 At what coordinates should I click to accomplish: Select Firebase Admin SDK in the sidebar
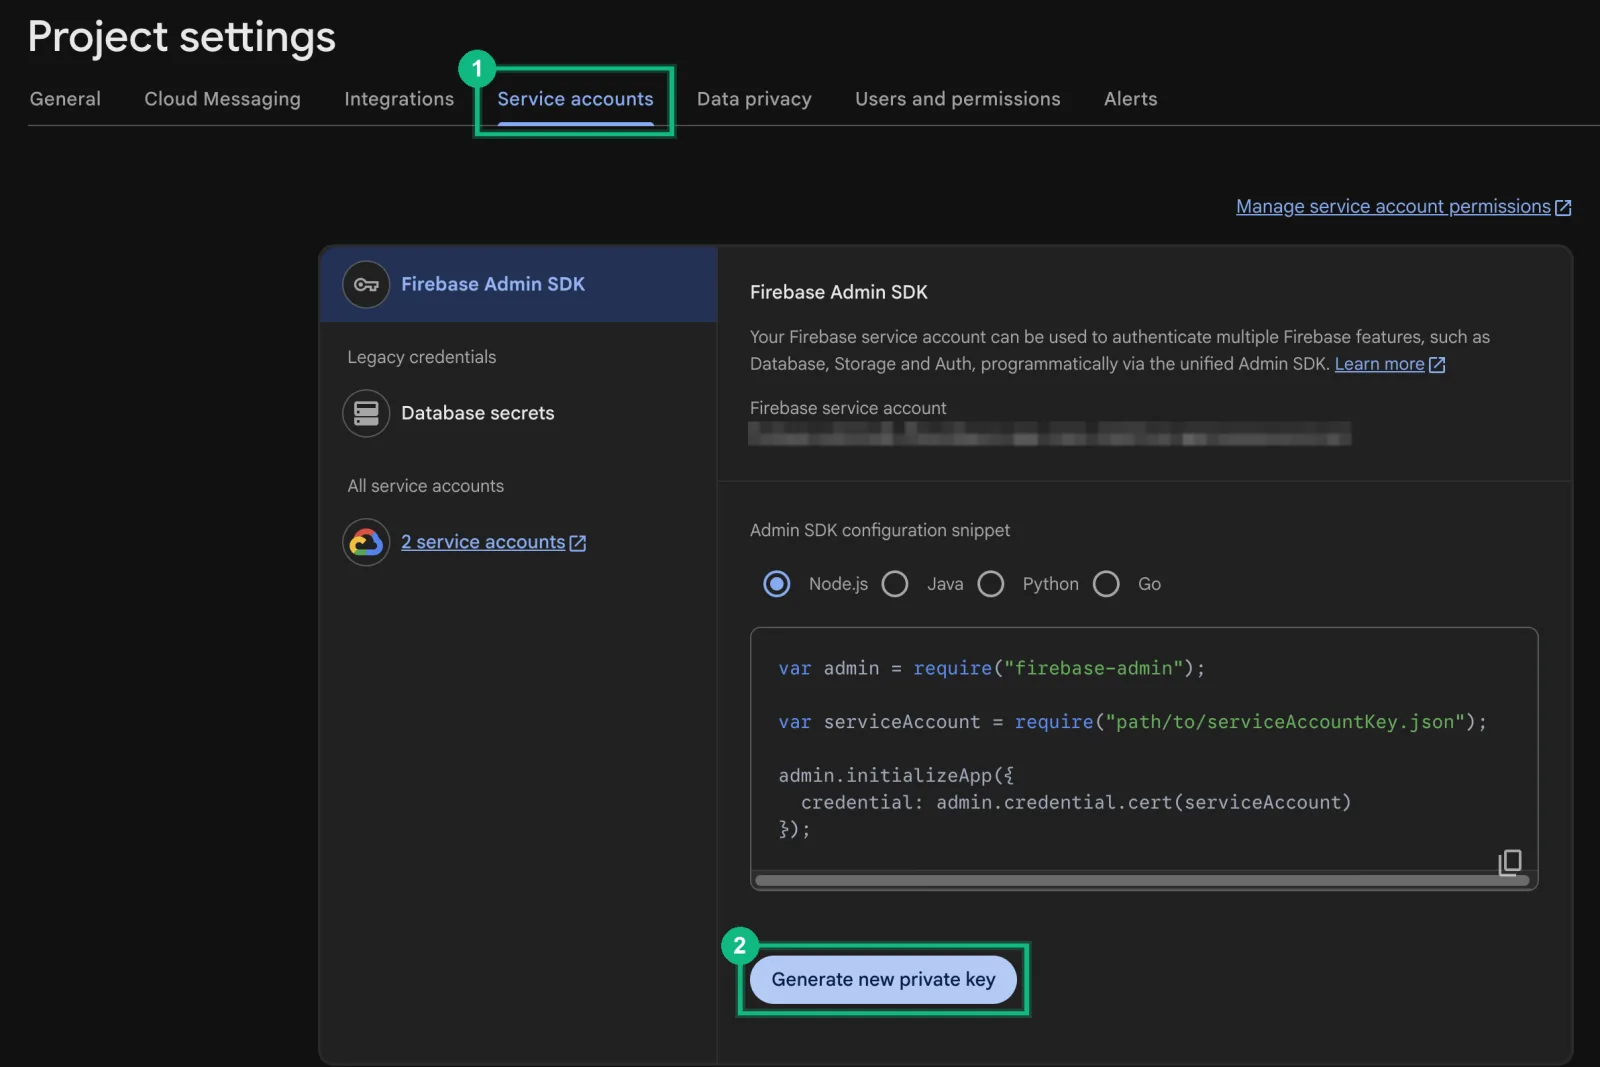[518, 285]
